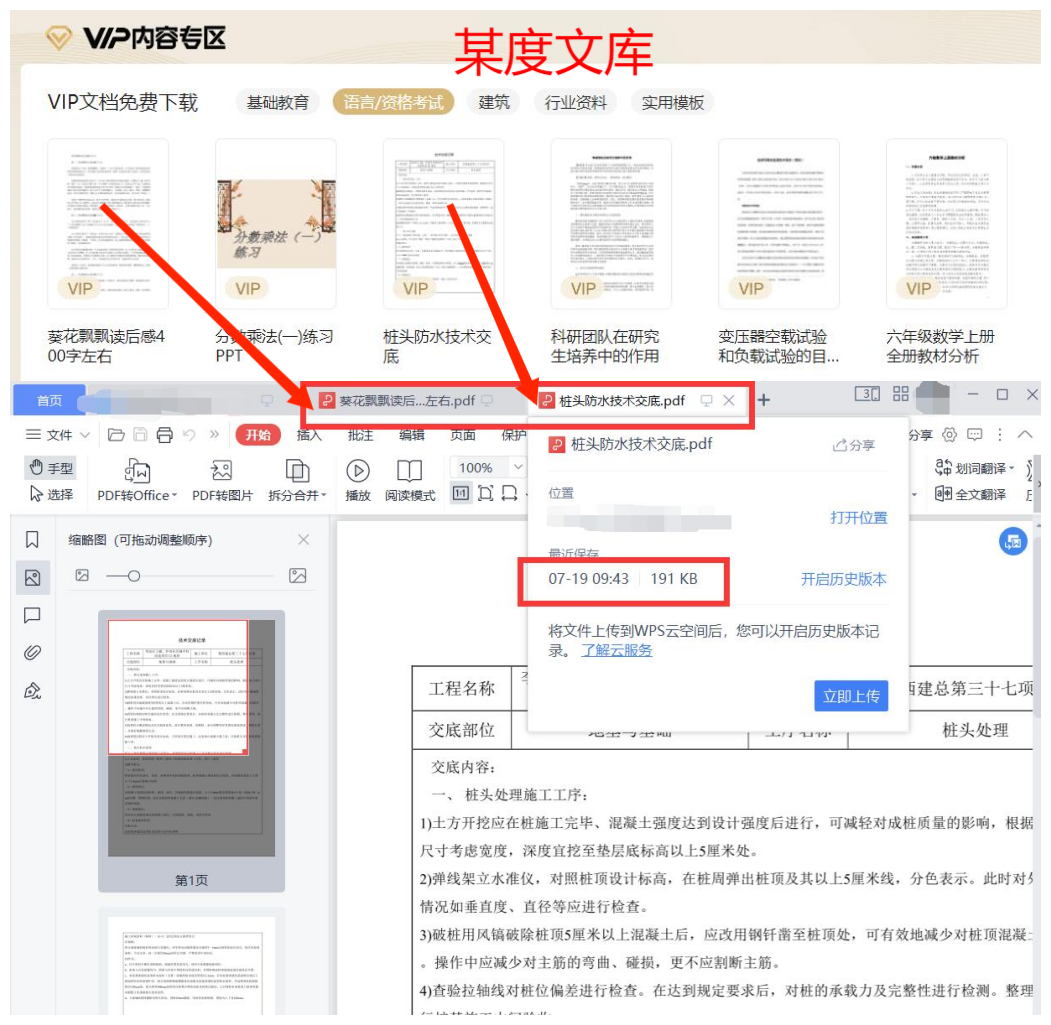The image size is (1051, 1025).
Task: Switch to the 开始 ribbon tab
Action: coord(258,435)
